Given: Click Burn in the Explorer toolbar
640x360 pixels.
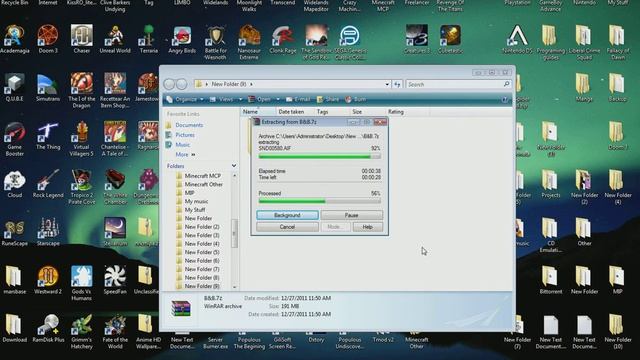Looking at the screenshot, I should click(x=356, y=99).
